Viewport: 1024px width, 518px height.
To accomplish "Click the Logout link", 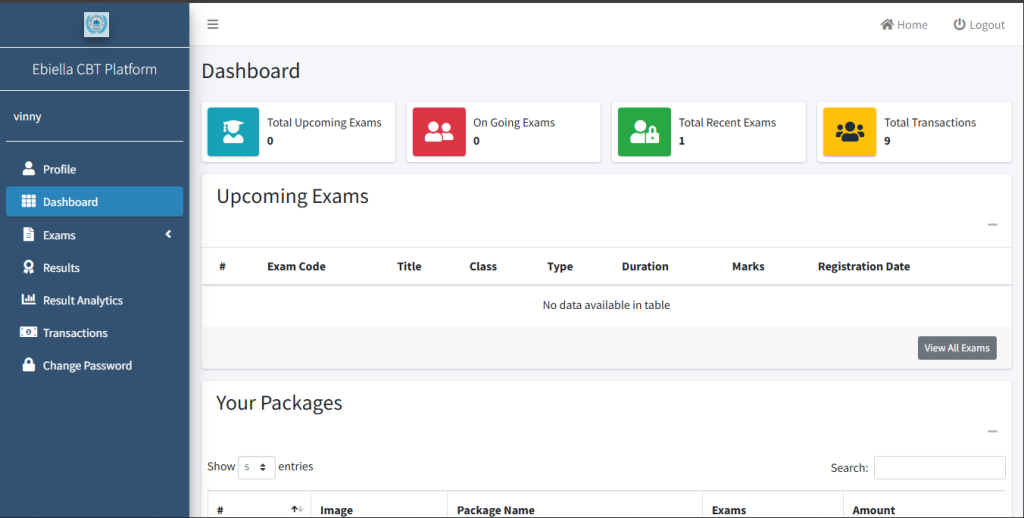I will [x=979, y=25].
